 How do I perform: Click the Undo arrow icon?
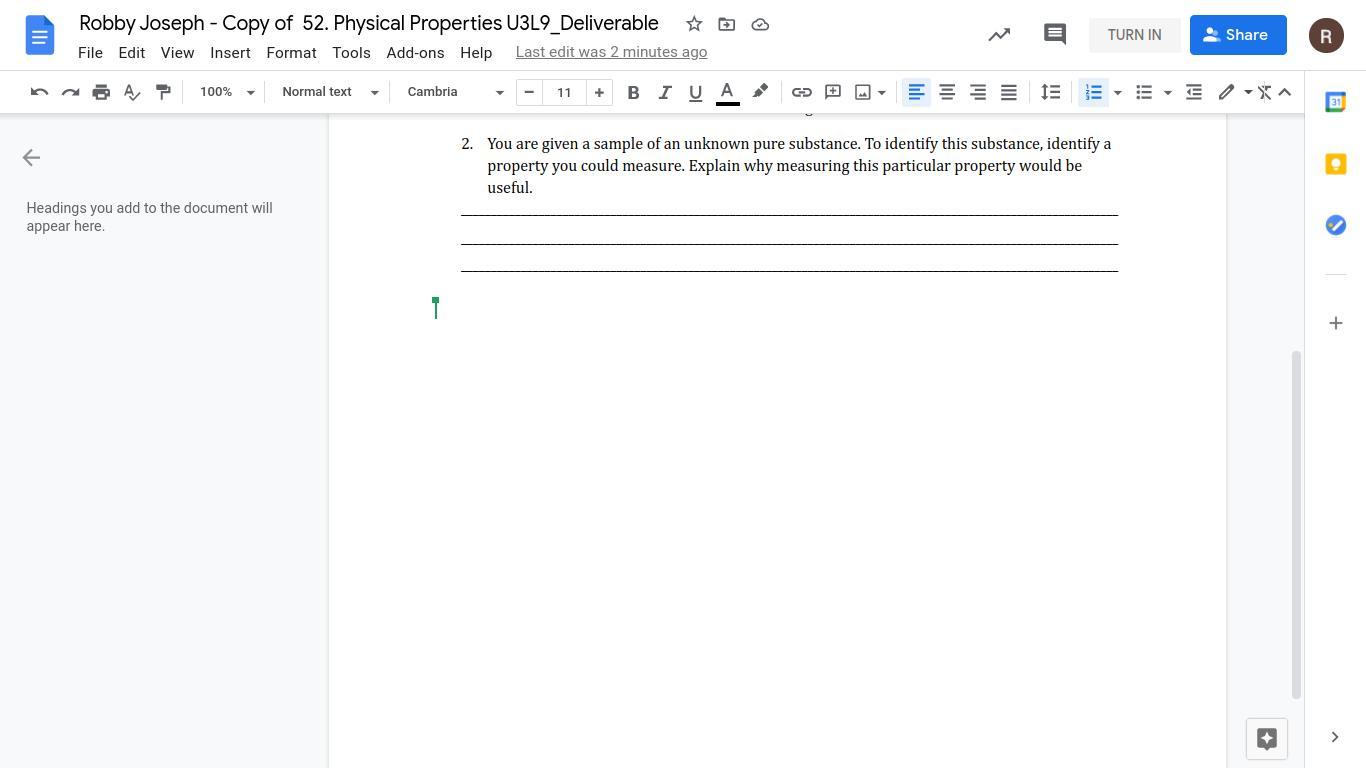click(x=39, y=92)
